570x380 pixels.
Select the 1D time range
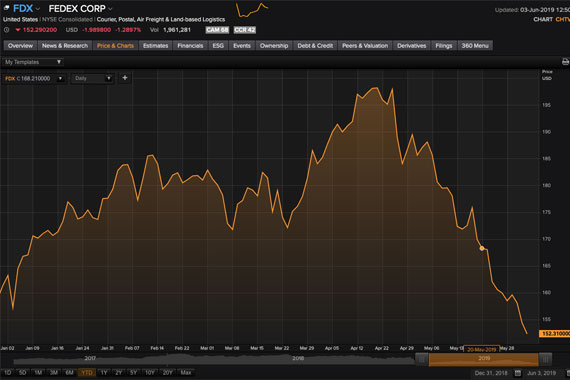coord(7,373)
